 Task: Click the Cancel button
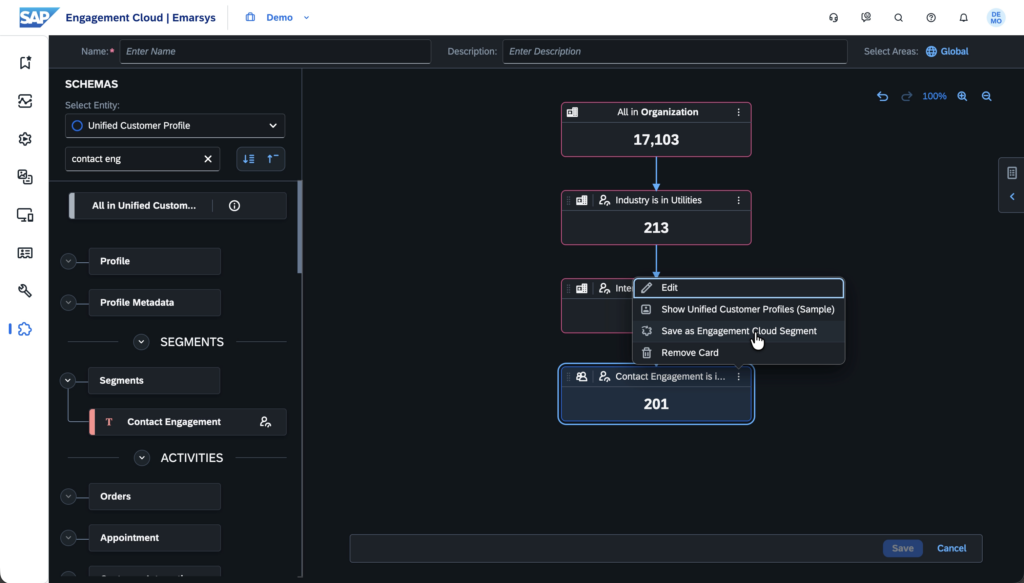tap(952, 548)
